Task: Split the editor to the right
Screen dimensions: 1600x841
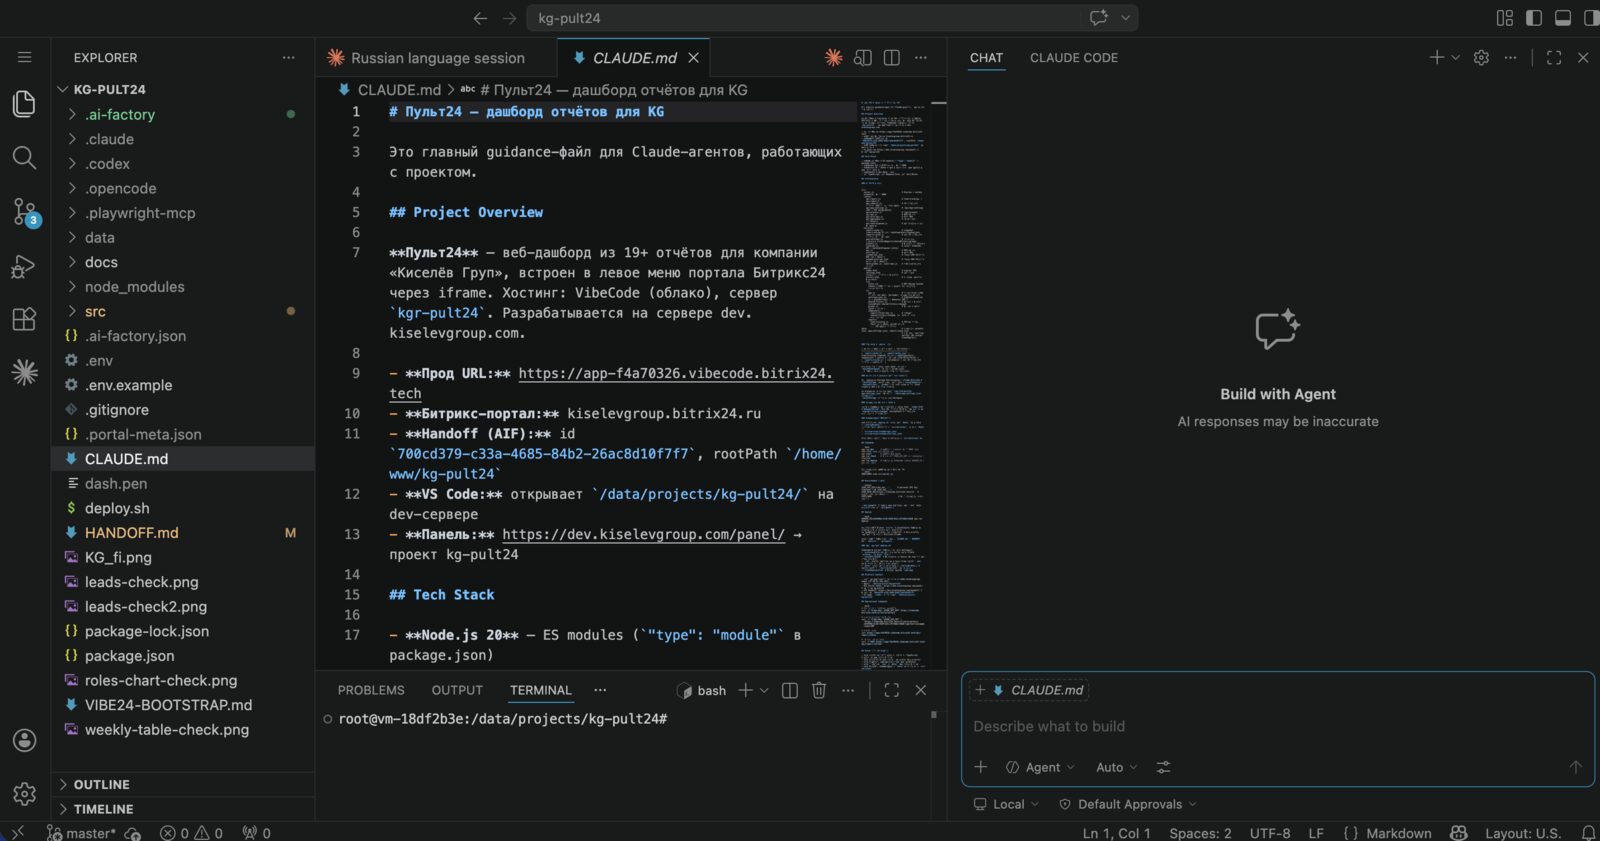Action: click(x=892, y=58)
